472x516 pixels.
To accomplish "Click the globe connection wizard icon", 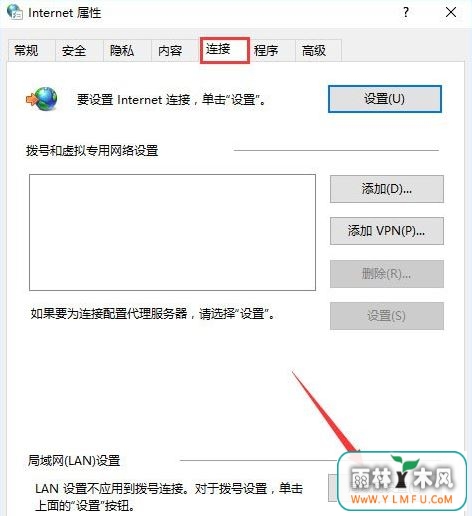I will tap(42, 99).
